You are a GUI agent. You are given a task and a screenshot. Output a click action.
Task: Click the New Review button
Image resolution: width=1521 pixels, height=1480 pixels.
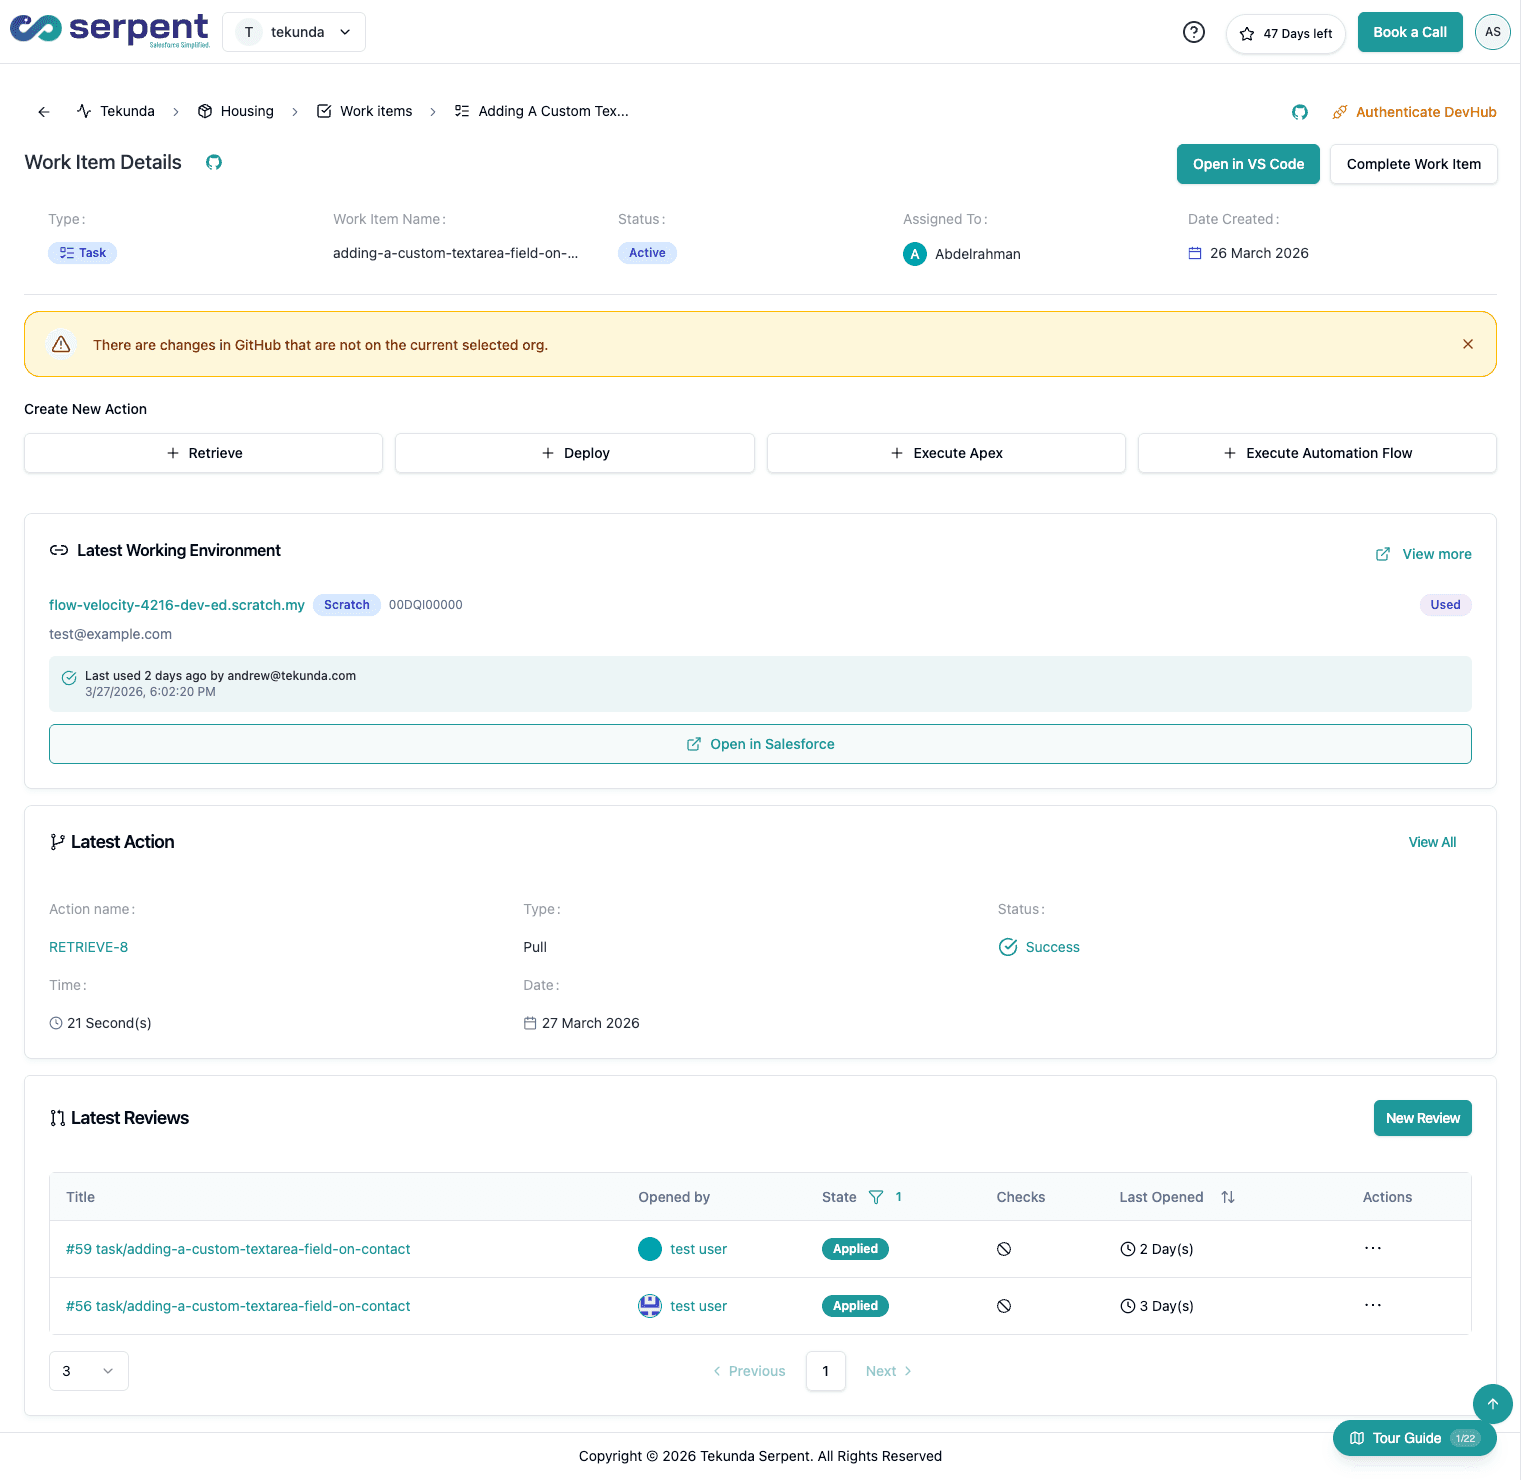click(x=1421, y=1118)
